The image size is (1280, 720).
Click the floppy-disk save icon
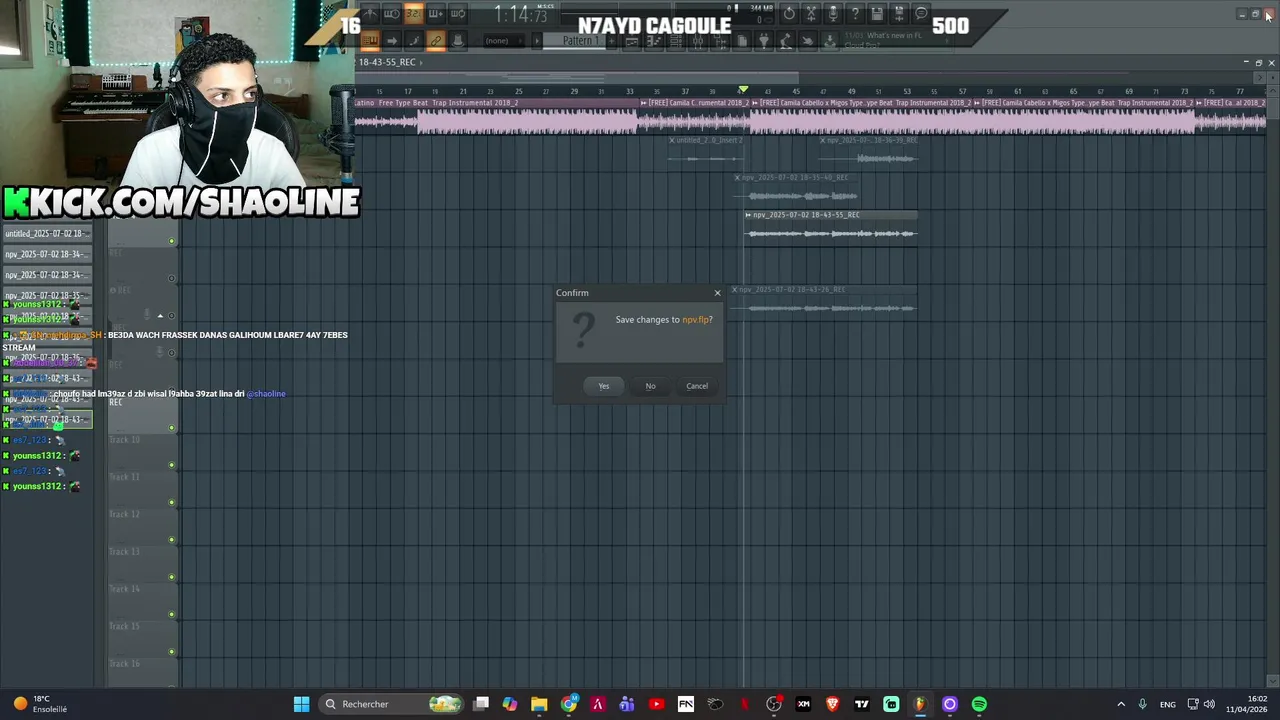coord(877,13)
